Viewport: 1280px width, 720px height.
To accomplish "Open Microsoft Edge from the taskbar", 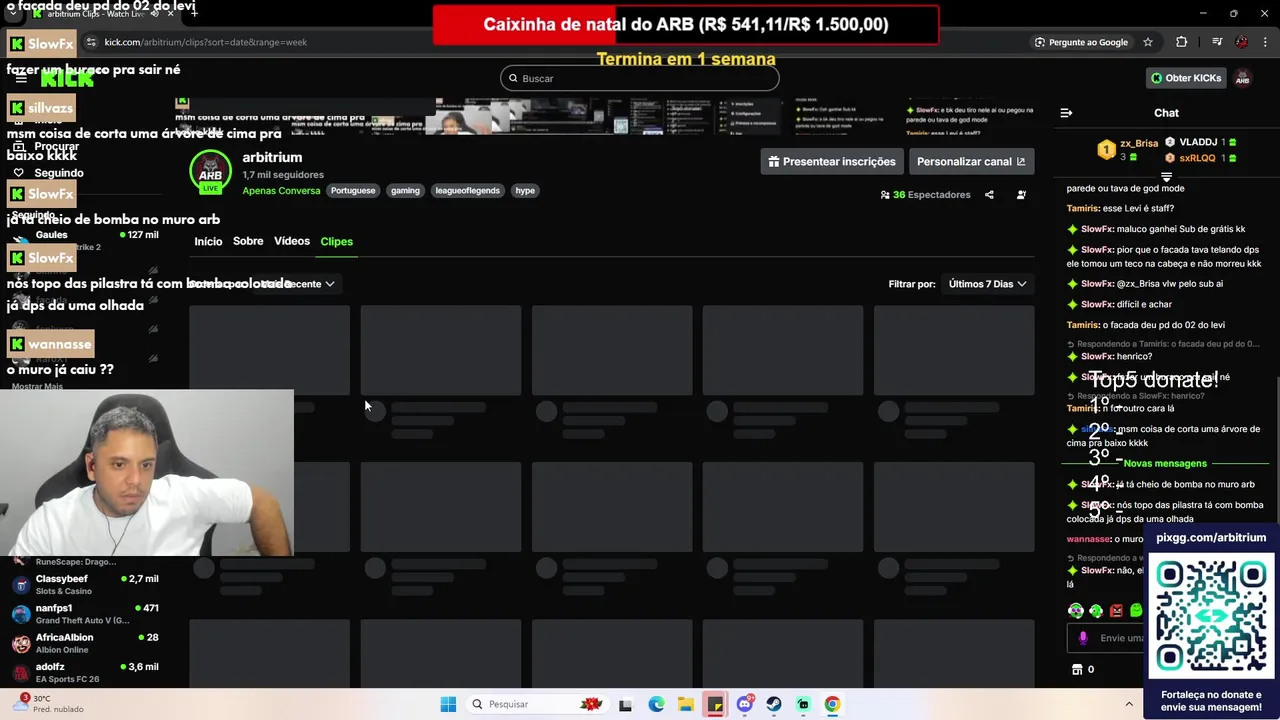I will pyautogui.click(x=656, y=704).
